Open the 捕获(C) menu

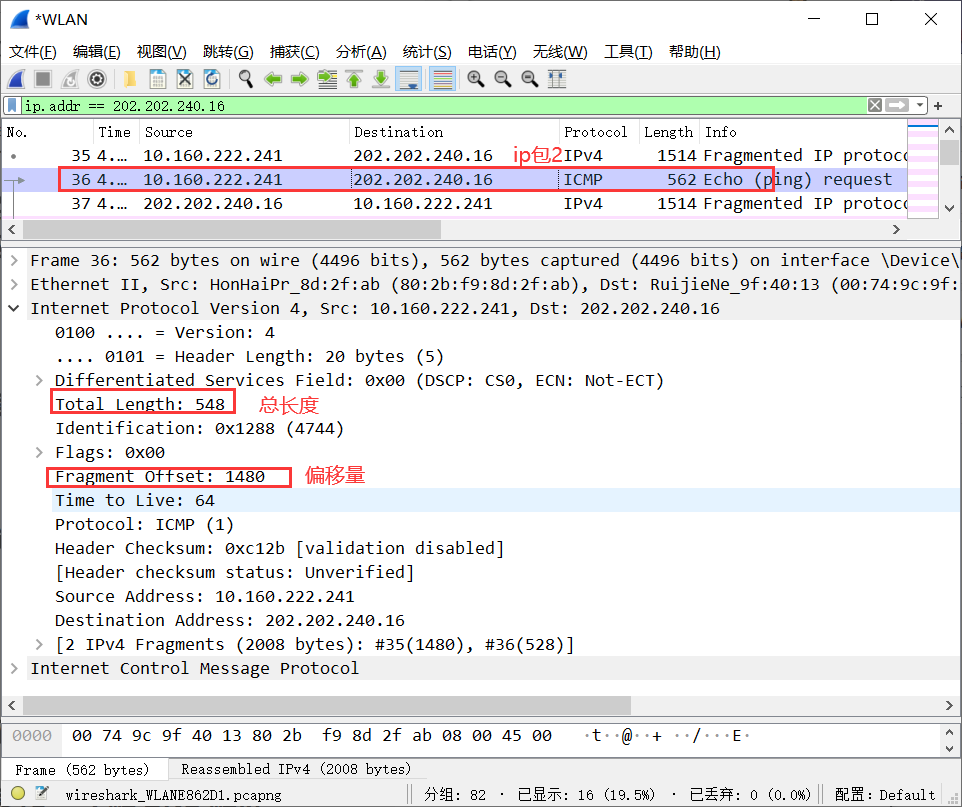click(294, 52)
